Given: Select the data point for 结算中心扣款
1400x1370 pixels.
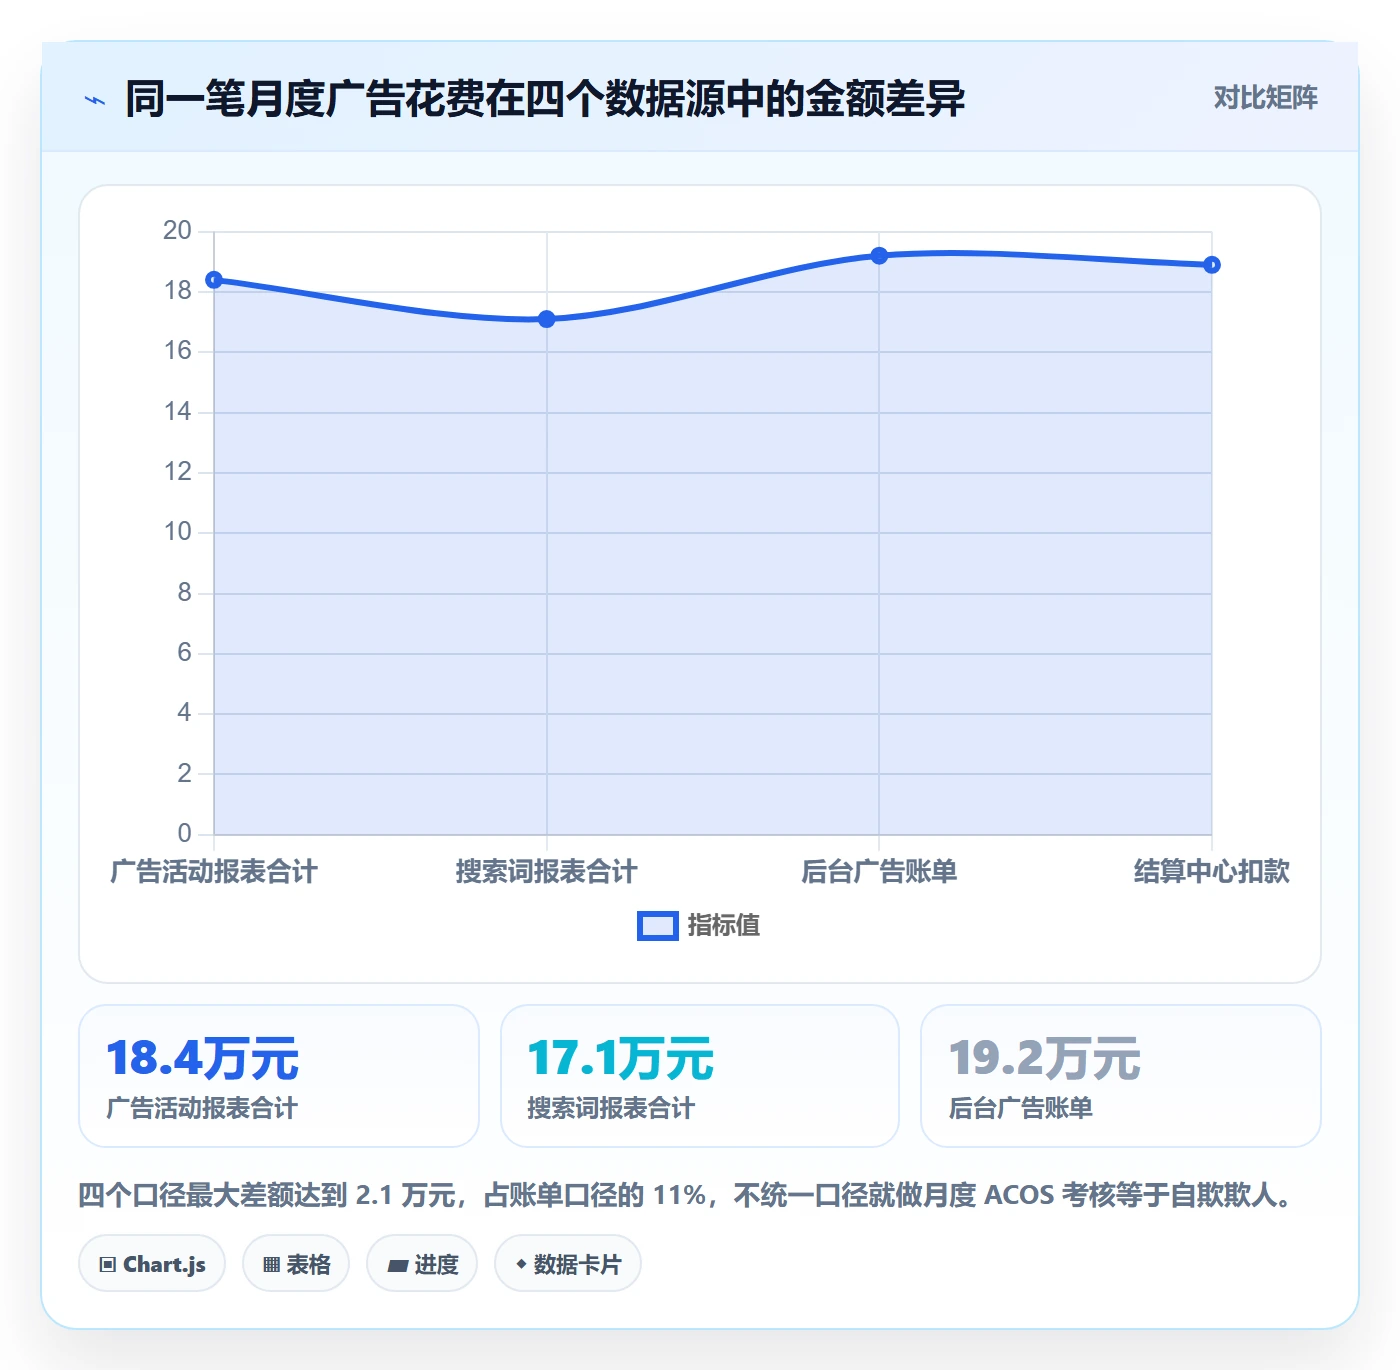Looking at the screenshot, I should point(1211,265).
